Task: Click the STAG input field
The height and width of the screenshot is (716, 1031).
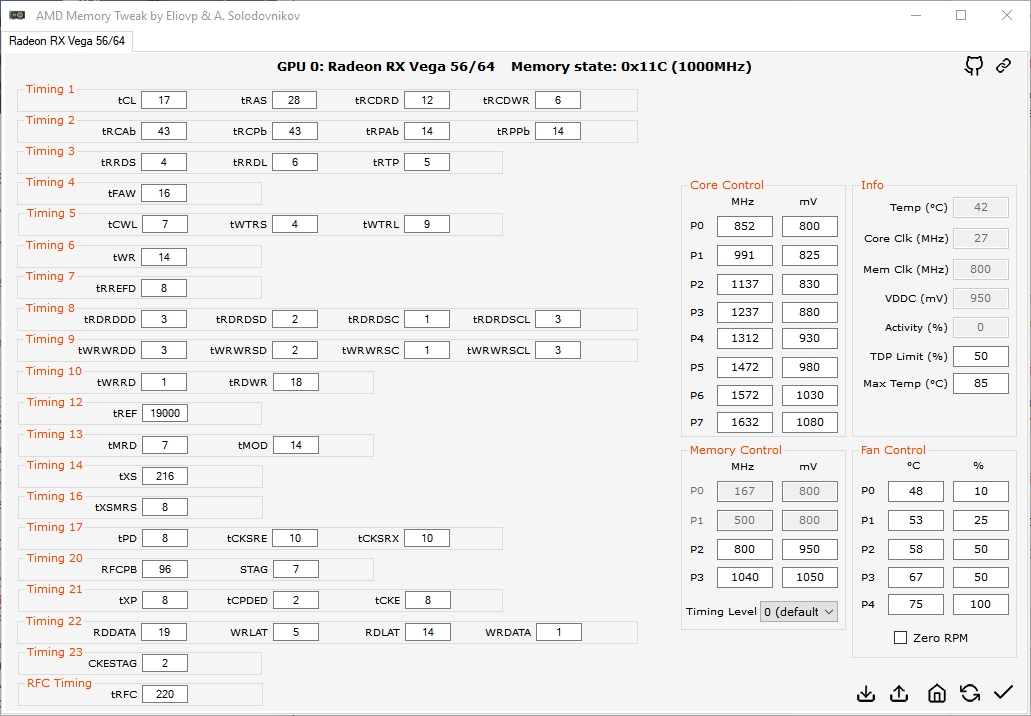Action: [296, 569]
